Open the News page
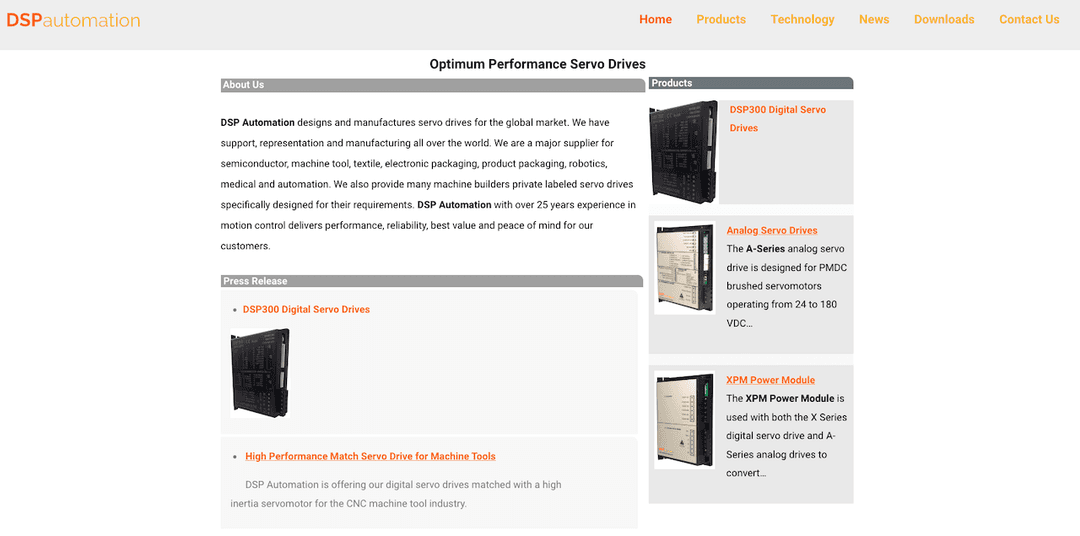Screen dimensions: 1080x536 coord(873,19)
